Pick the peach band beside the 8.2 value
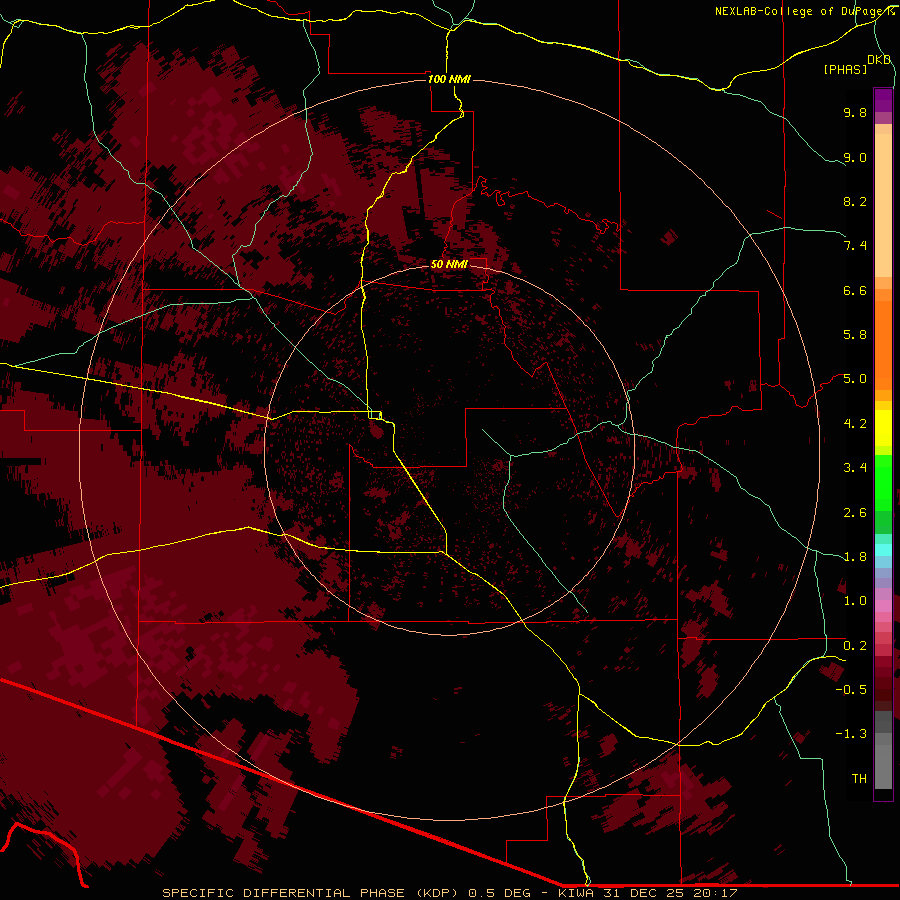900x900 pixels. click(x=883, y=205)
